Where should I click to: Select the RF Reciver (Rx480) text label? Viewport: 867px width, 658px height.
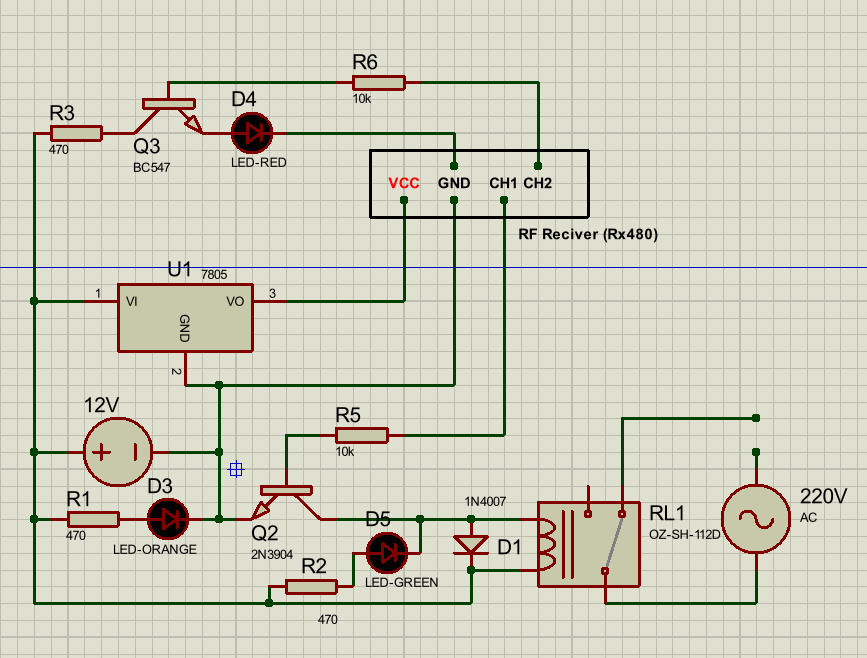[589, 235]
